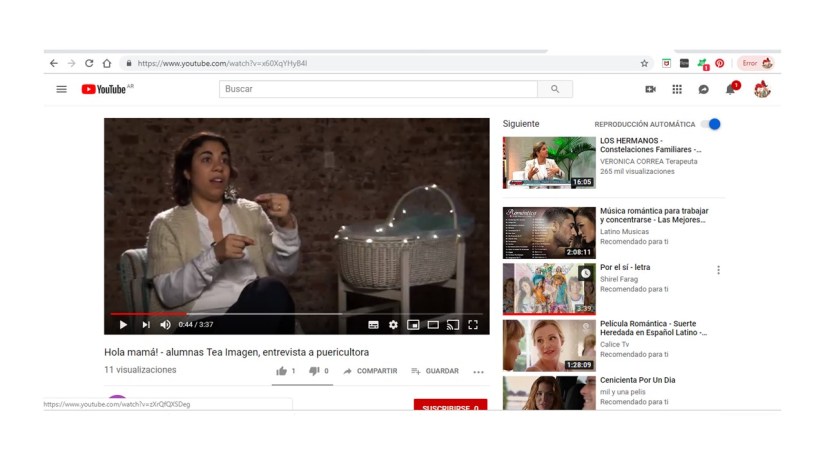Open player settings gear
The image size is (825, 464).
[x=393, y=325]
